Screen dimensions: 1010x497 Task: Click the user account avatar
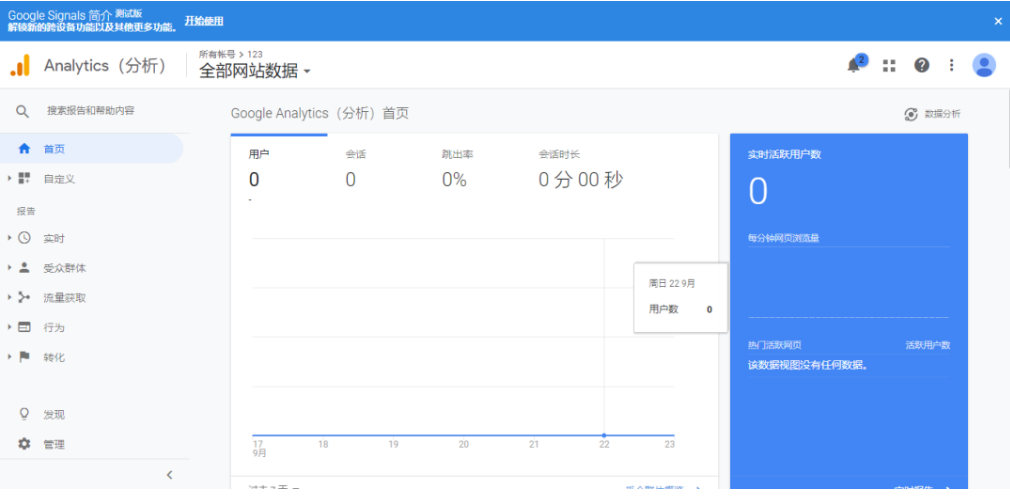[984, 65]
